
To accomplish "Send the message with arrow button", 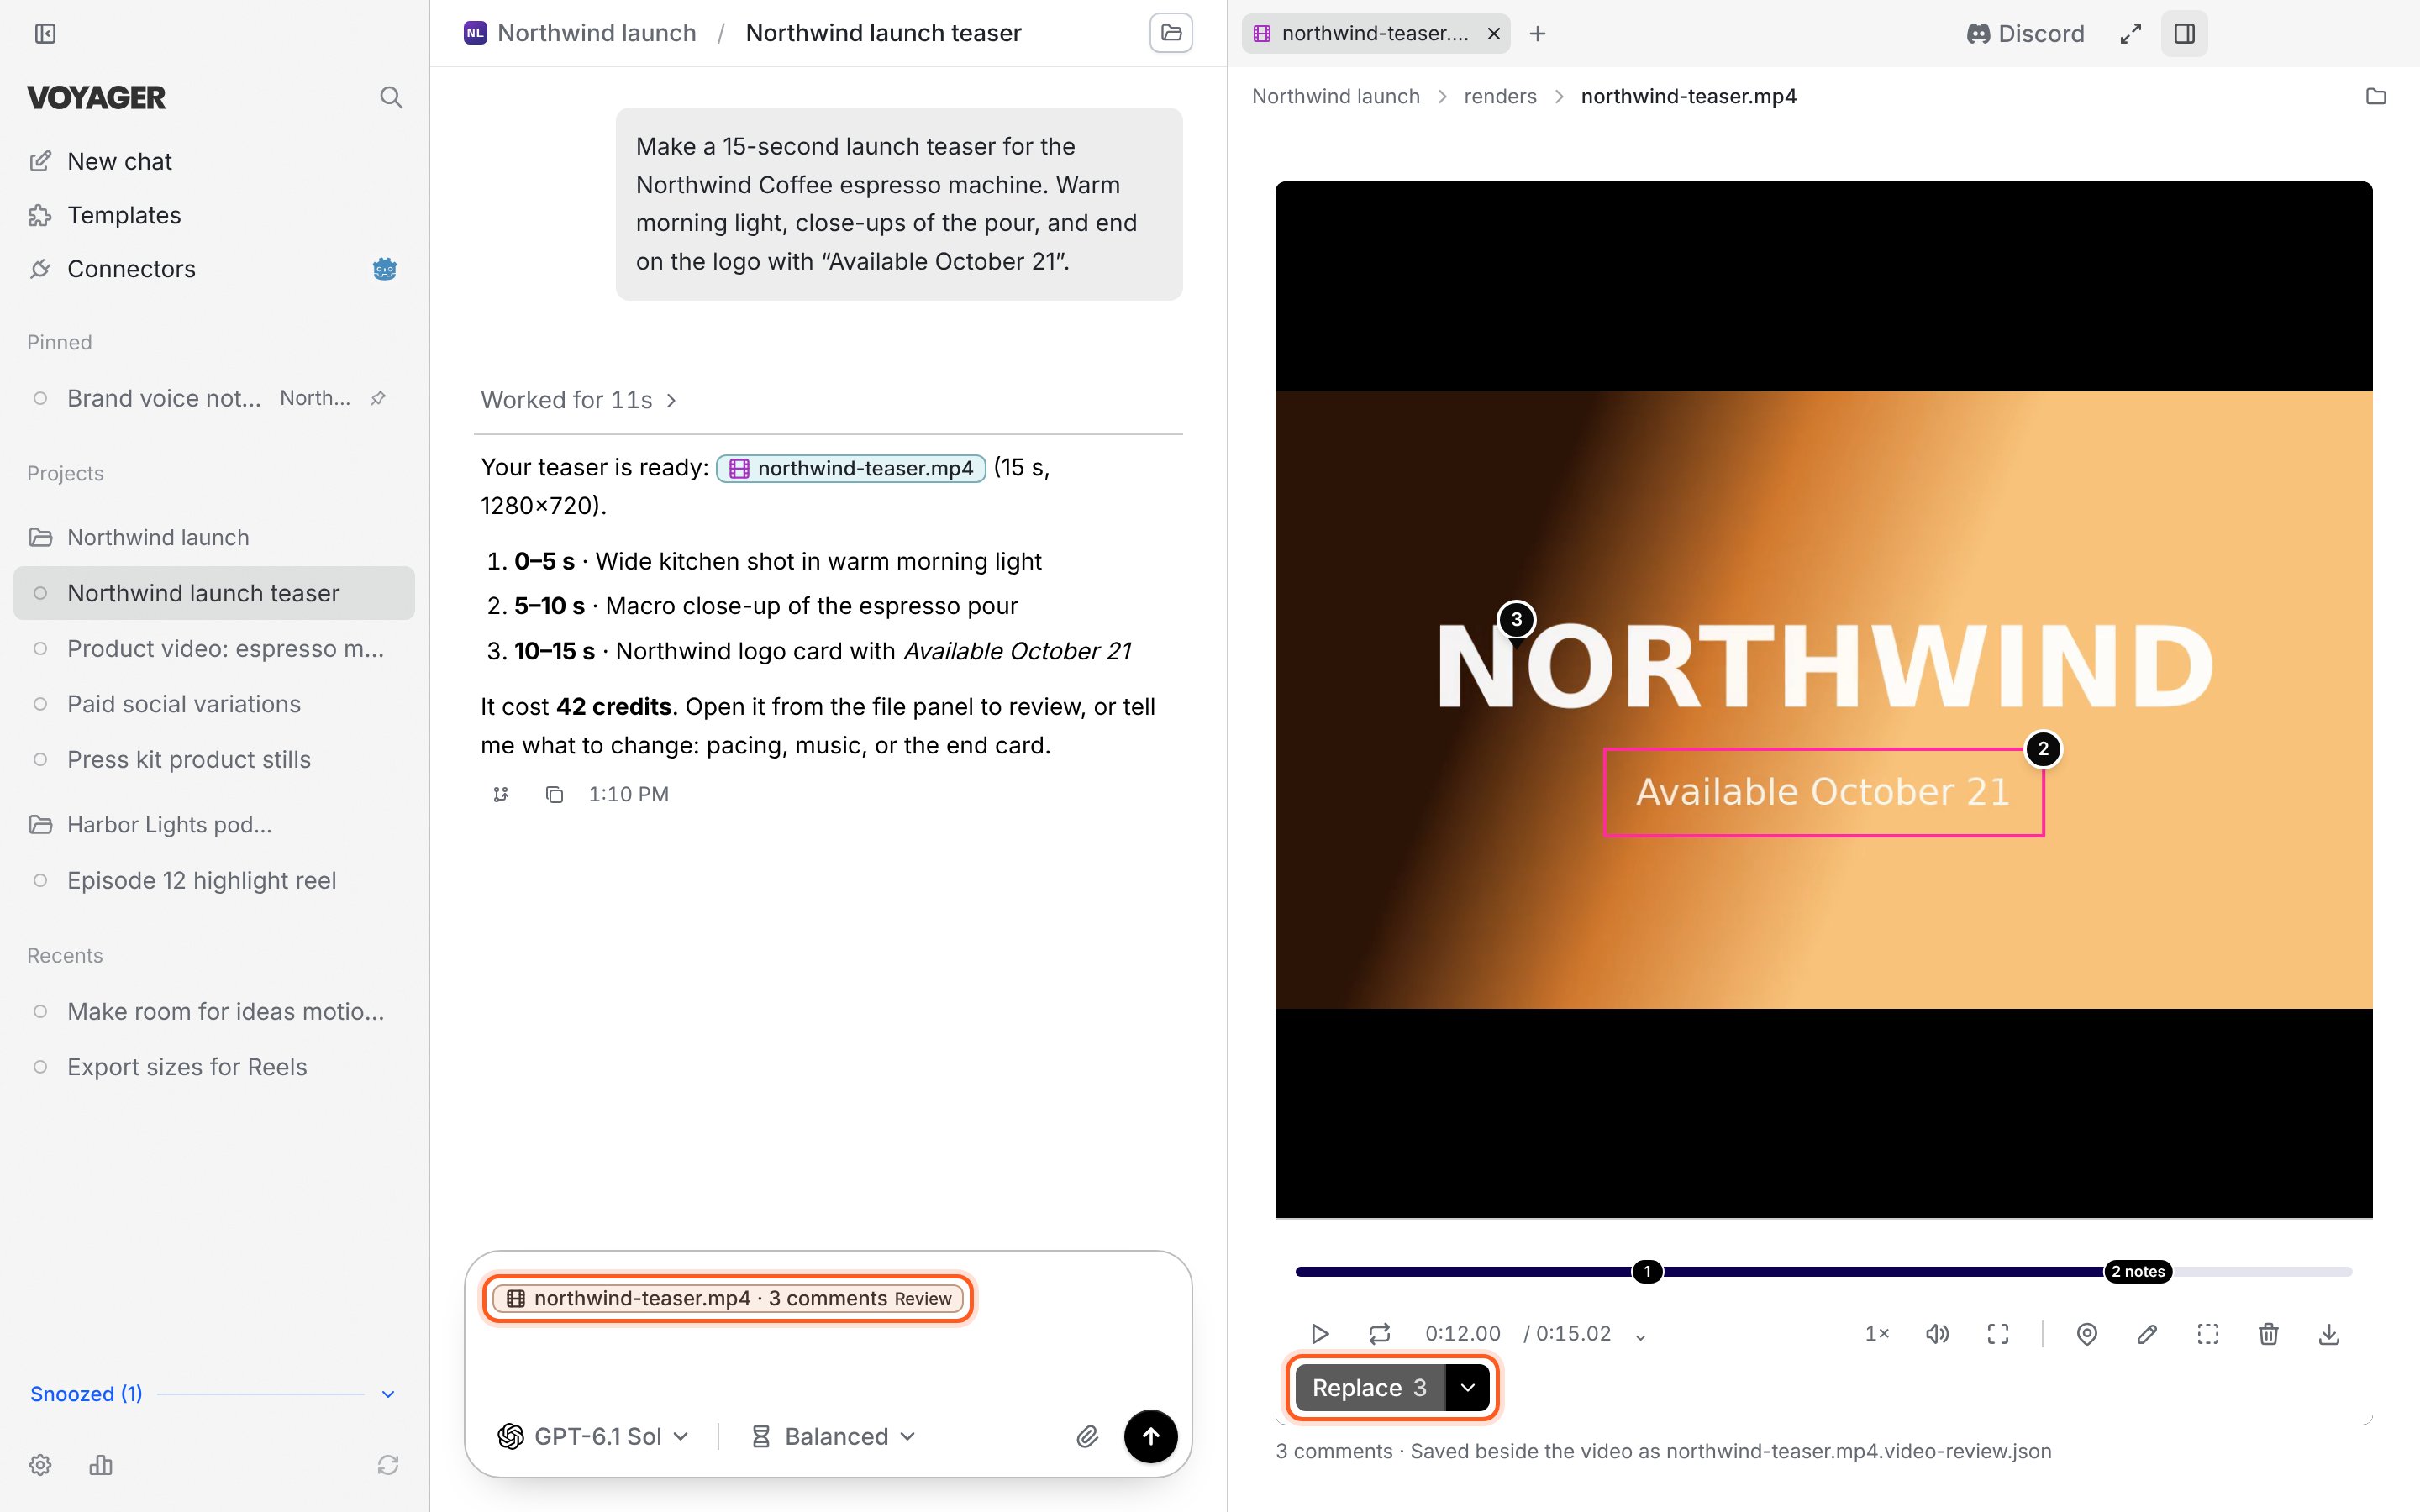I will [x=1150, y=1436].
